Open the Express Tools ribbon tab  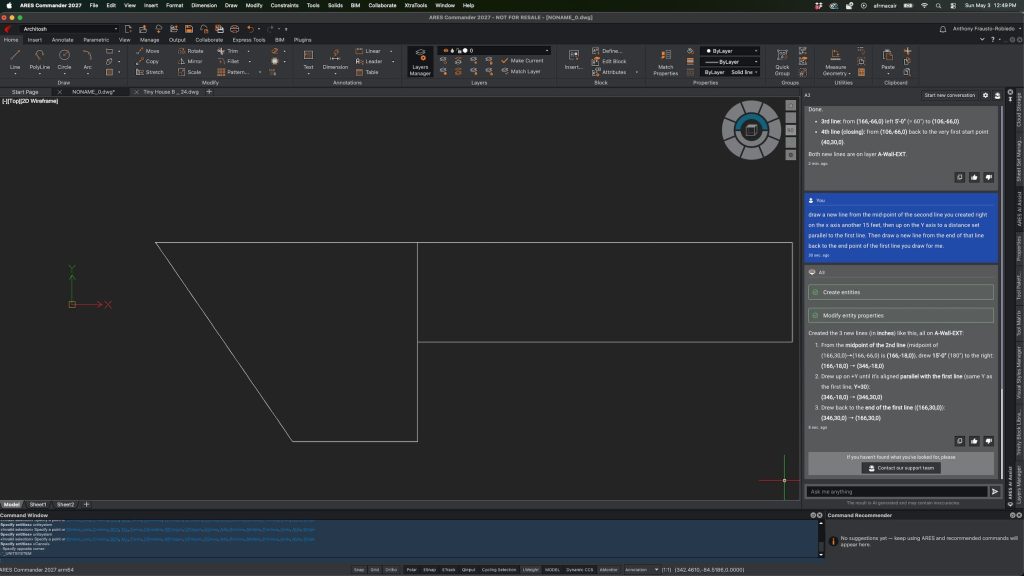coord(249,40)
